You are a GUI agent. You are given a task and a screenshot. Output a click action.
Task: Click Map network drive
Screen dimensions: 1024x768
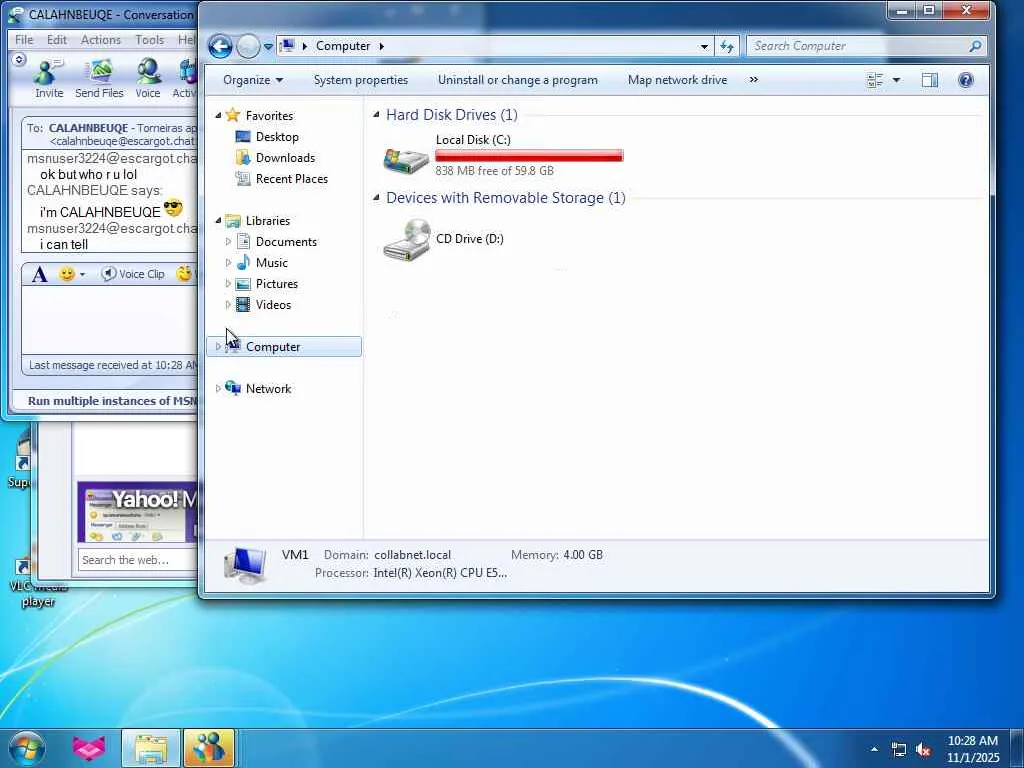pos(677,80)
